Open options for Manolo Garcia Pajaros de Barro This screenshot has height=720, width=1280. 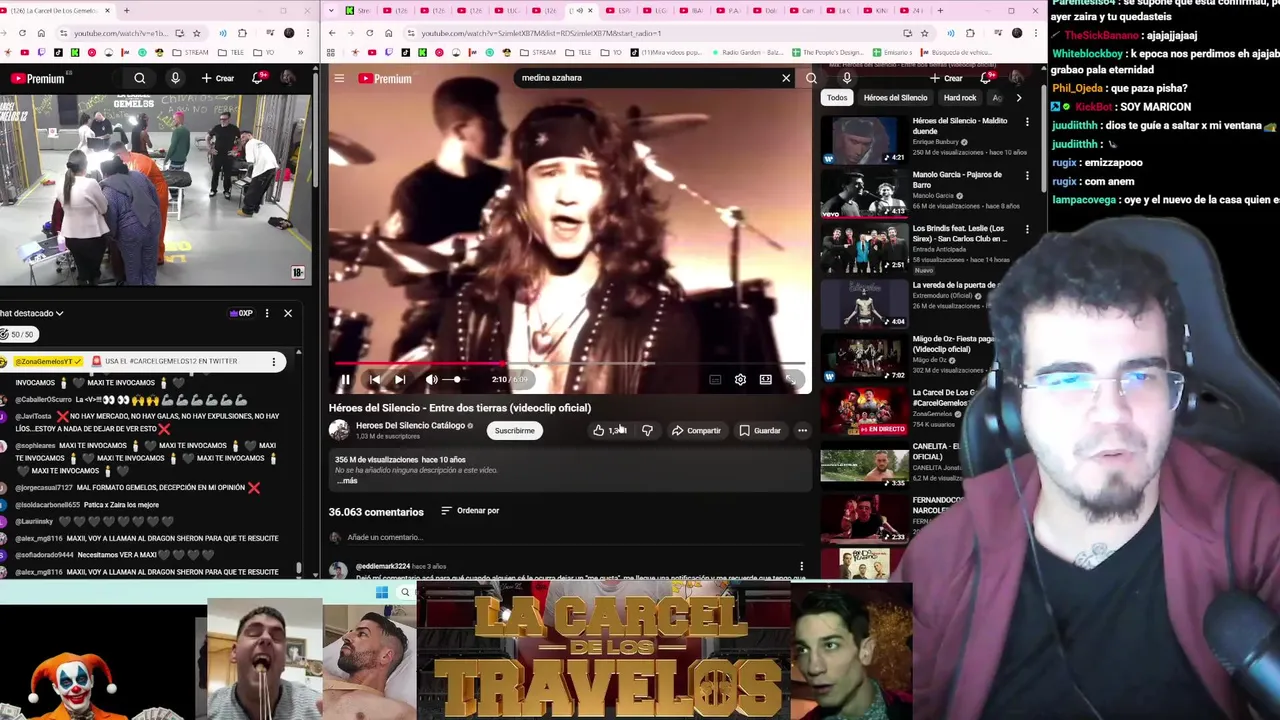1027,176
